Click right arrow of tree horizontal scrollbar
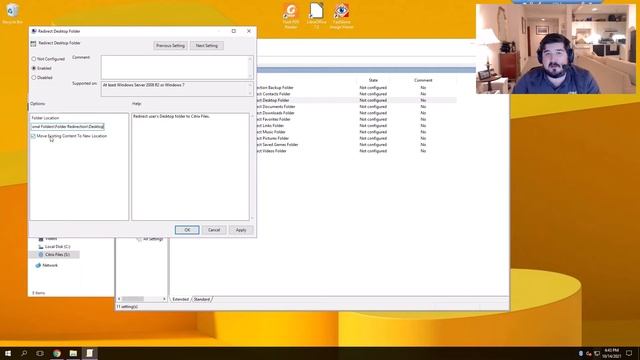This screenshot has width=640, height=360. [164, 299]
